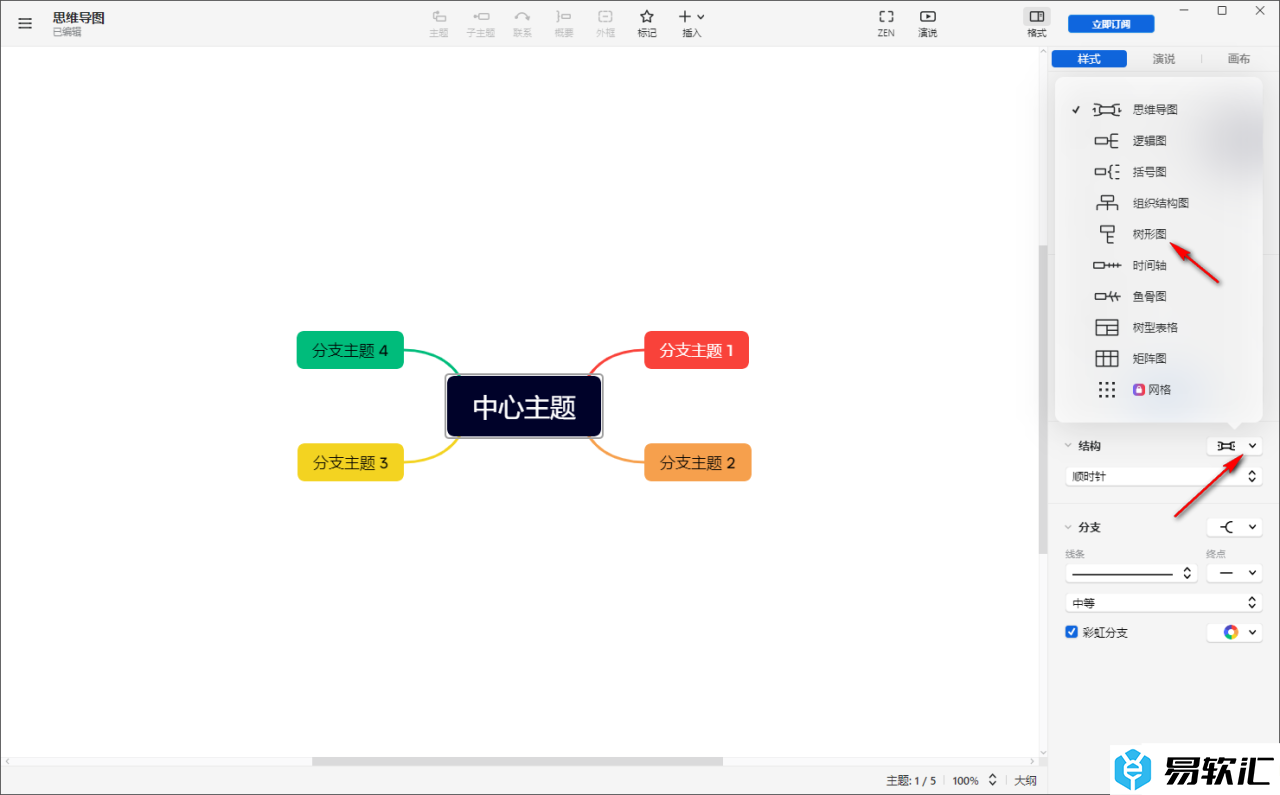Screen dimensions: 1280x795
Task: Select the 分支主题 2 node
Action: click(698, 462)
